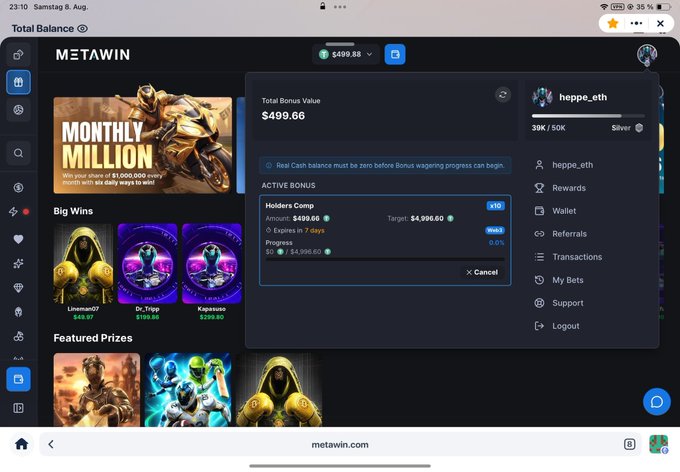
Task: Click the info icon in bonus notice
Action: pyautogui.click(x=268, y=165)
